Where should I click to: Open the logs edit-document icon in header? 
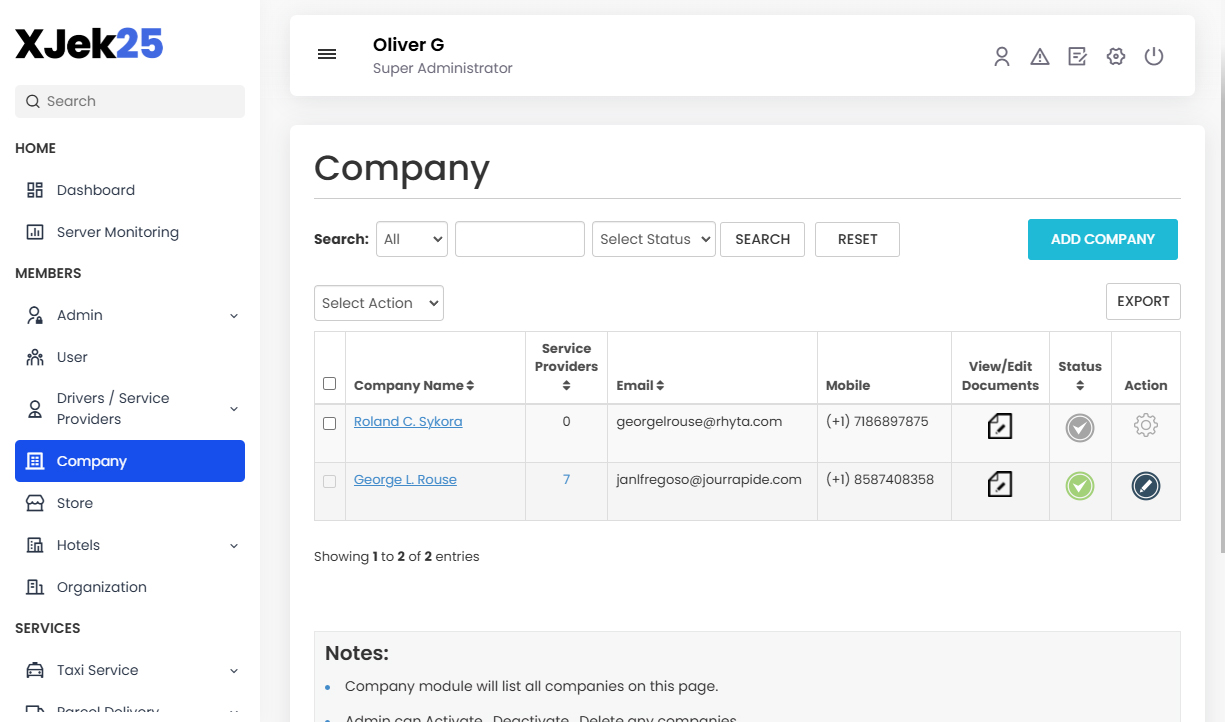click(1077, 56)
